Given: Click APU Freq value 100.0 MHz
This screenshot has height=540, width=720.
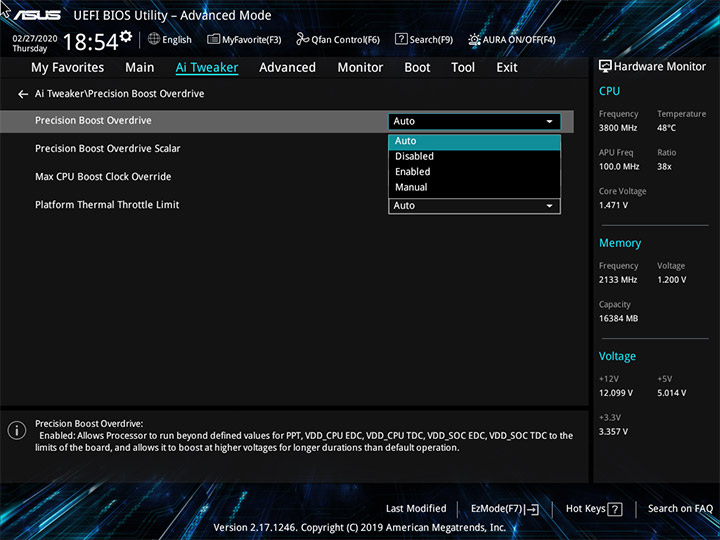Looking at the screenshot, I should (619, 167).
